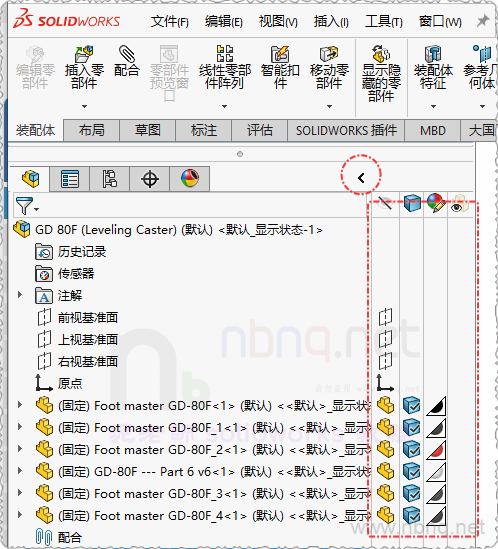498x549 pixels.
Task: Open dropdown under Assembly Features (装配体特征)
Action: pyautogui.click(x=433, y=106)
